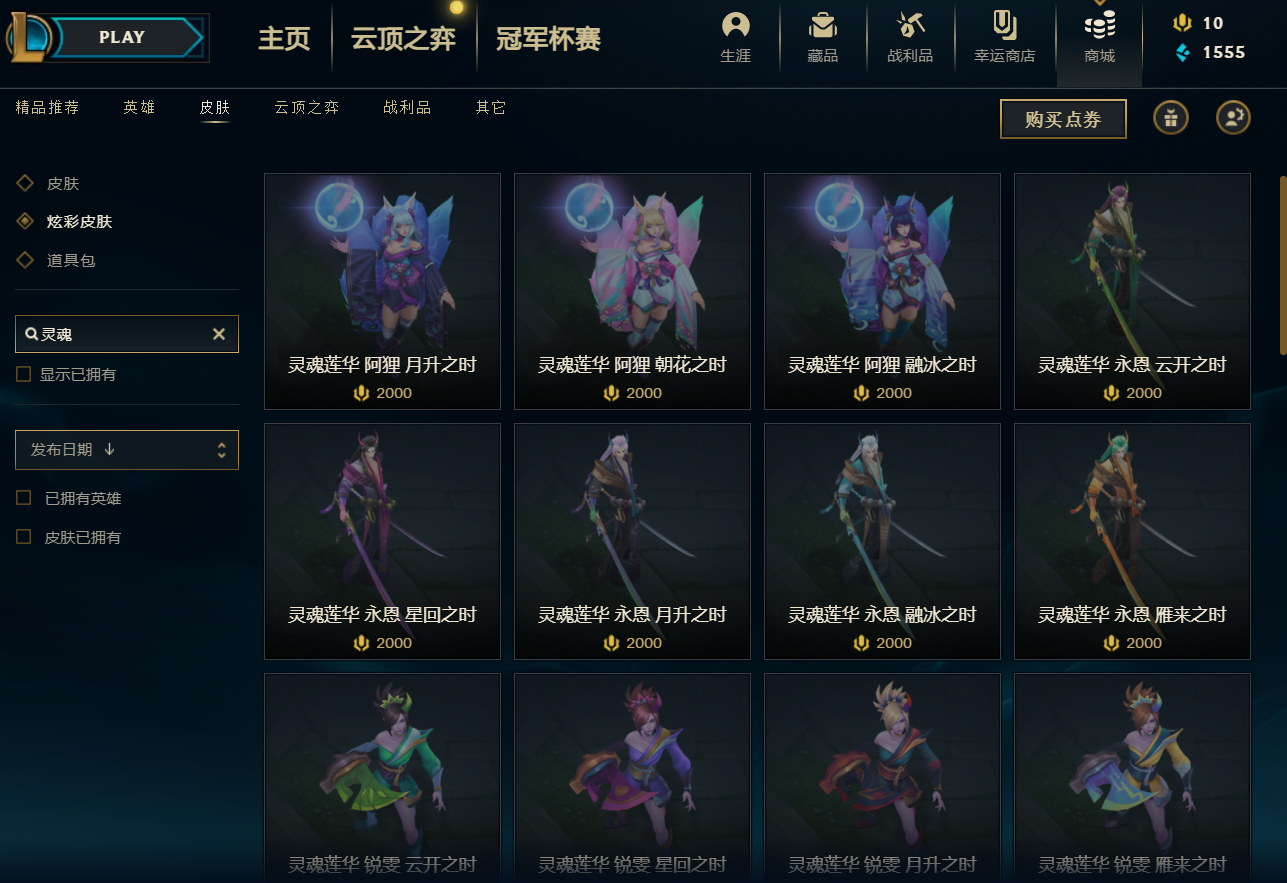1287x883 pixels.
Task: Open the account refresh icon
Action: click(x=1233, y=118)
